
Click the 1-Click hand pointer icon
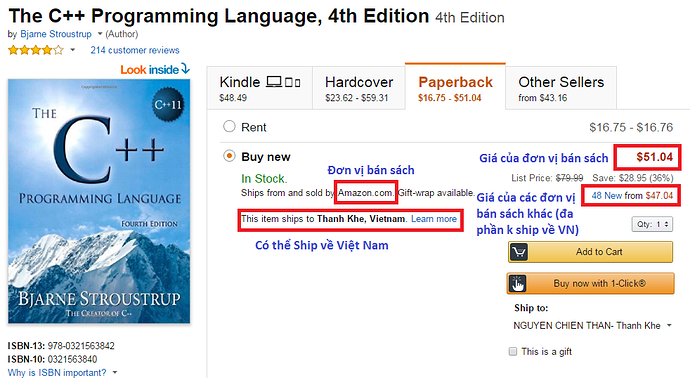(x=518, y=284)
